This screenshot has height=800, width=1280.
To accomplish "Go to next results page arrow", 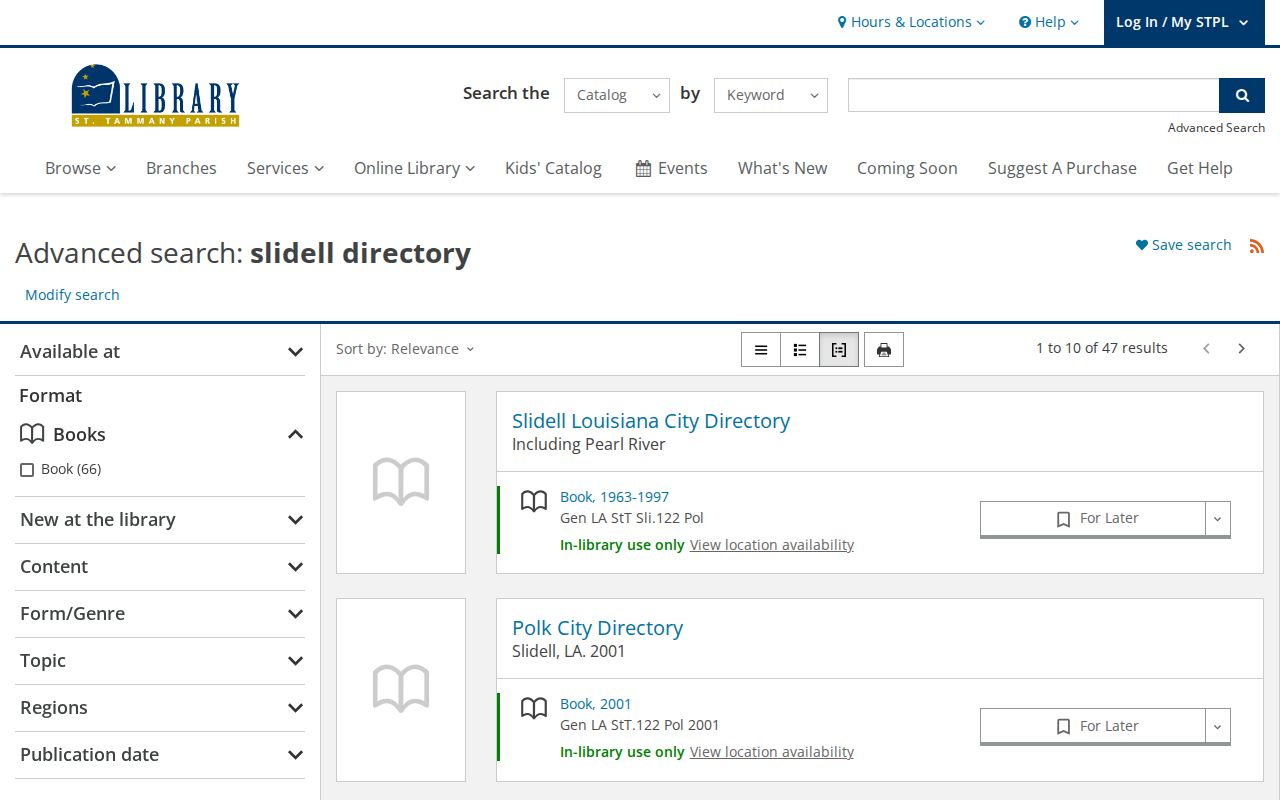I will [x=1242, y=349].
